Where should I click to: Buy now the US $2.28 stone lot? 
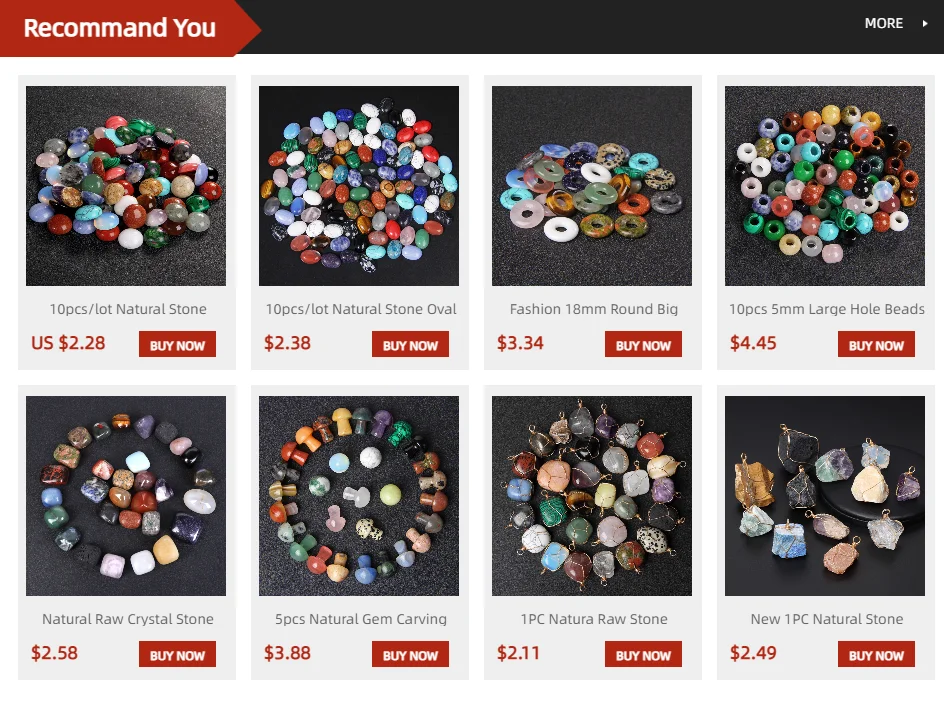(x=177, y=344)
